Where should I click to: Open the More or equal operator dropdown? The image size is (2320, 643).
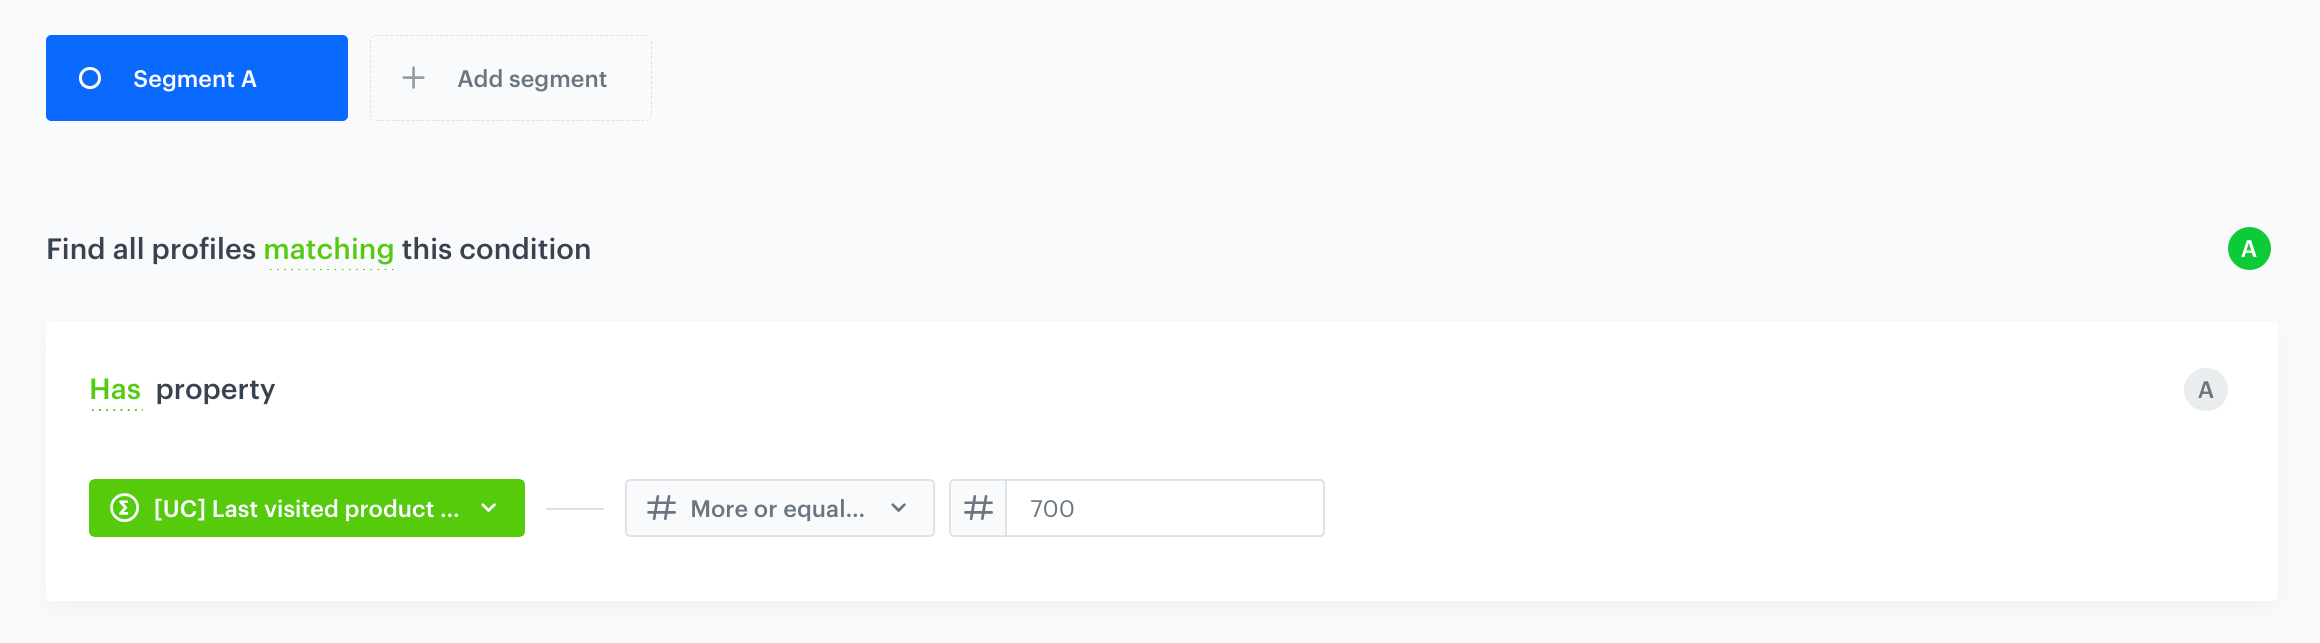[778, 508]
